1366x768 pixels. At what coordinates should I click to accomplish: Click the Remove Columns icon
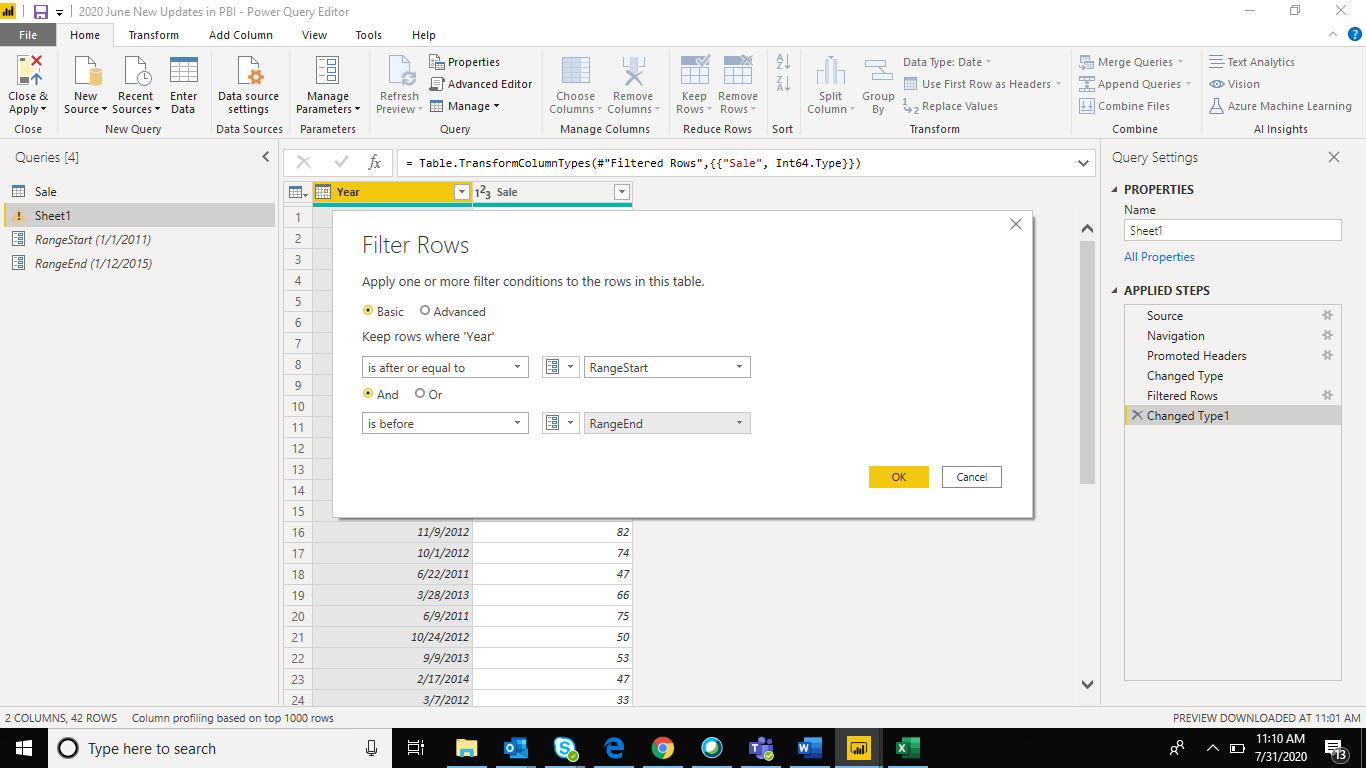(x=633, y=72)
